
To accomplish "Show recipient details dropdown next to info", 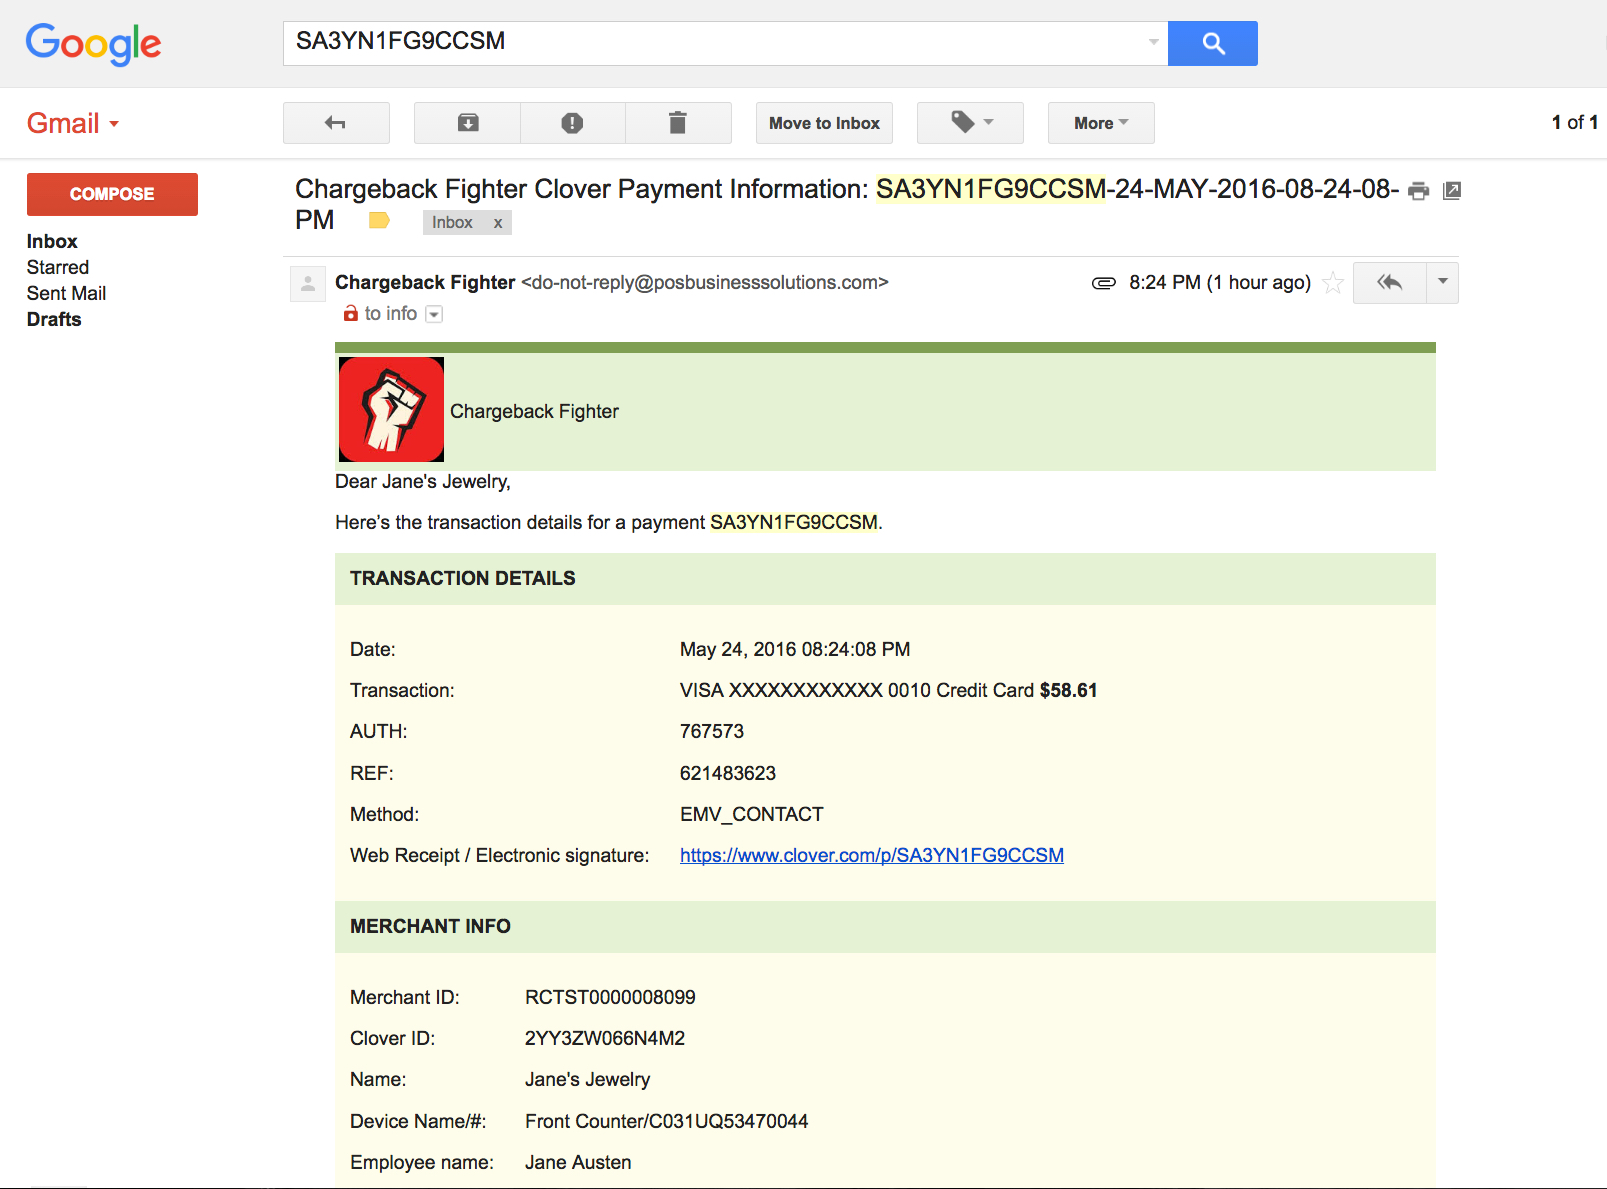I will 434,314.
